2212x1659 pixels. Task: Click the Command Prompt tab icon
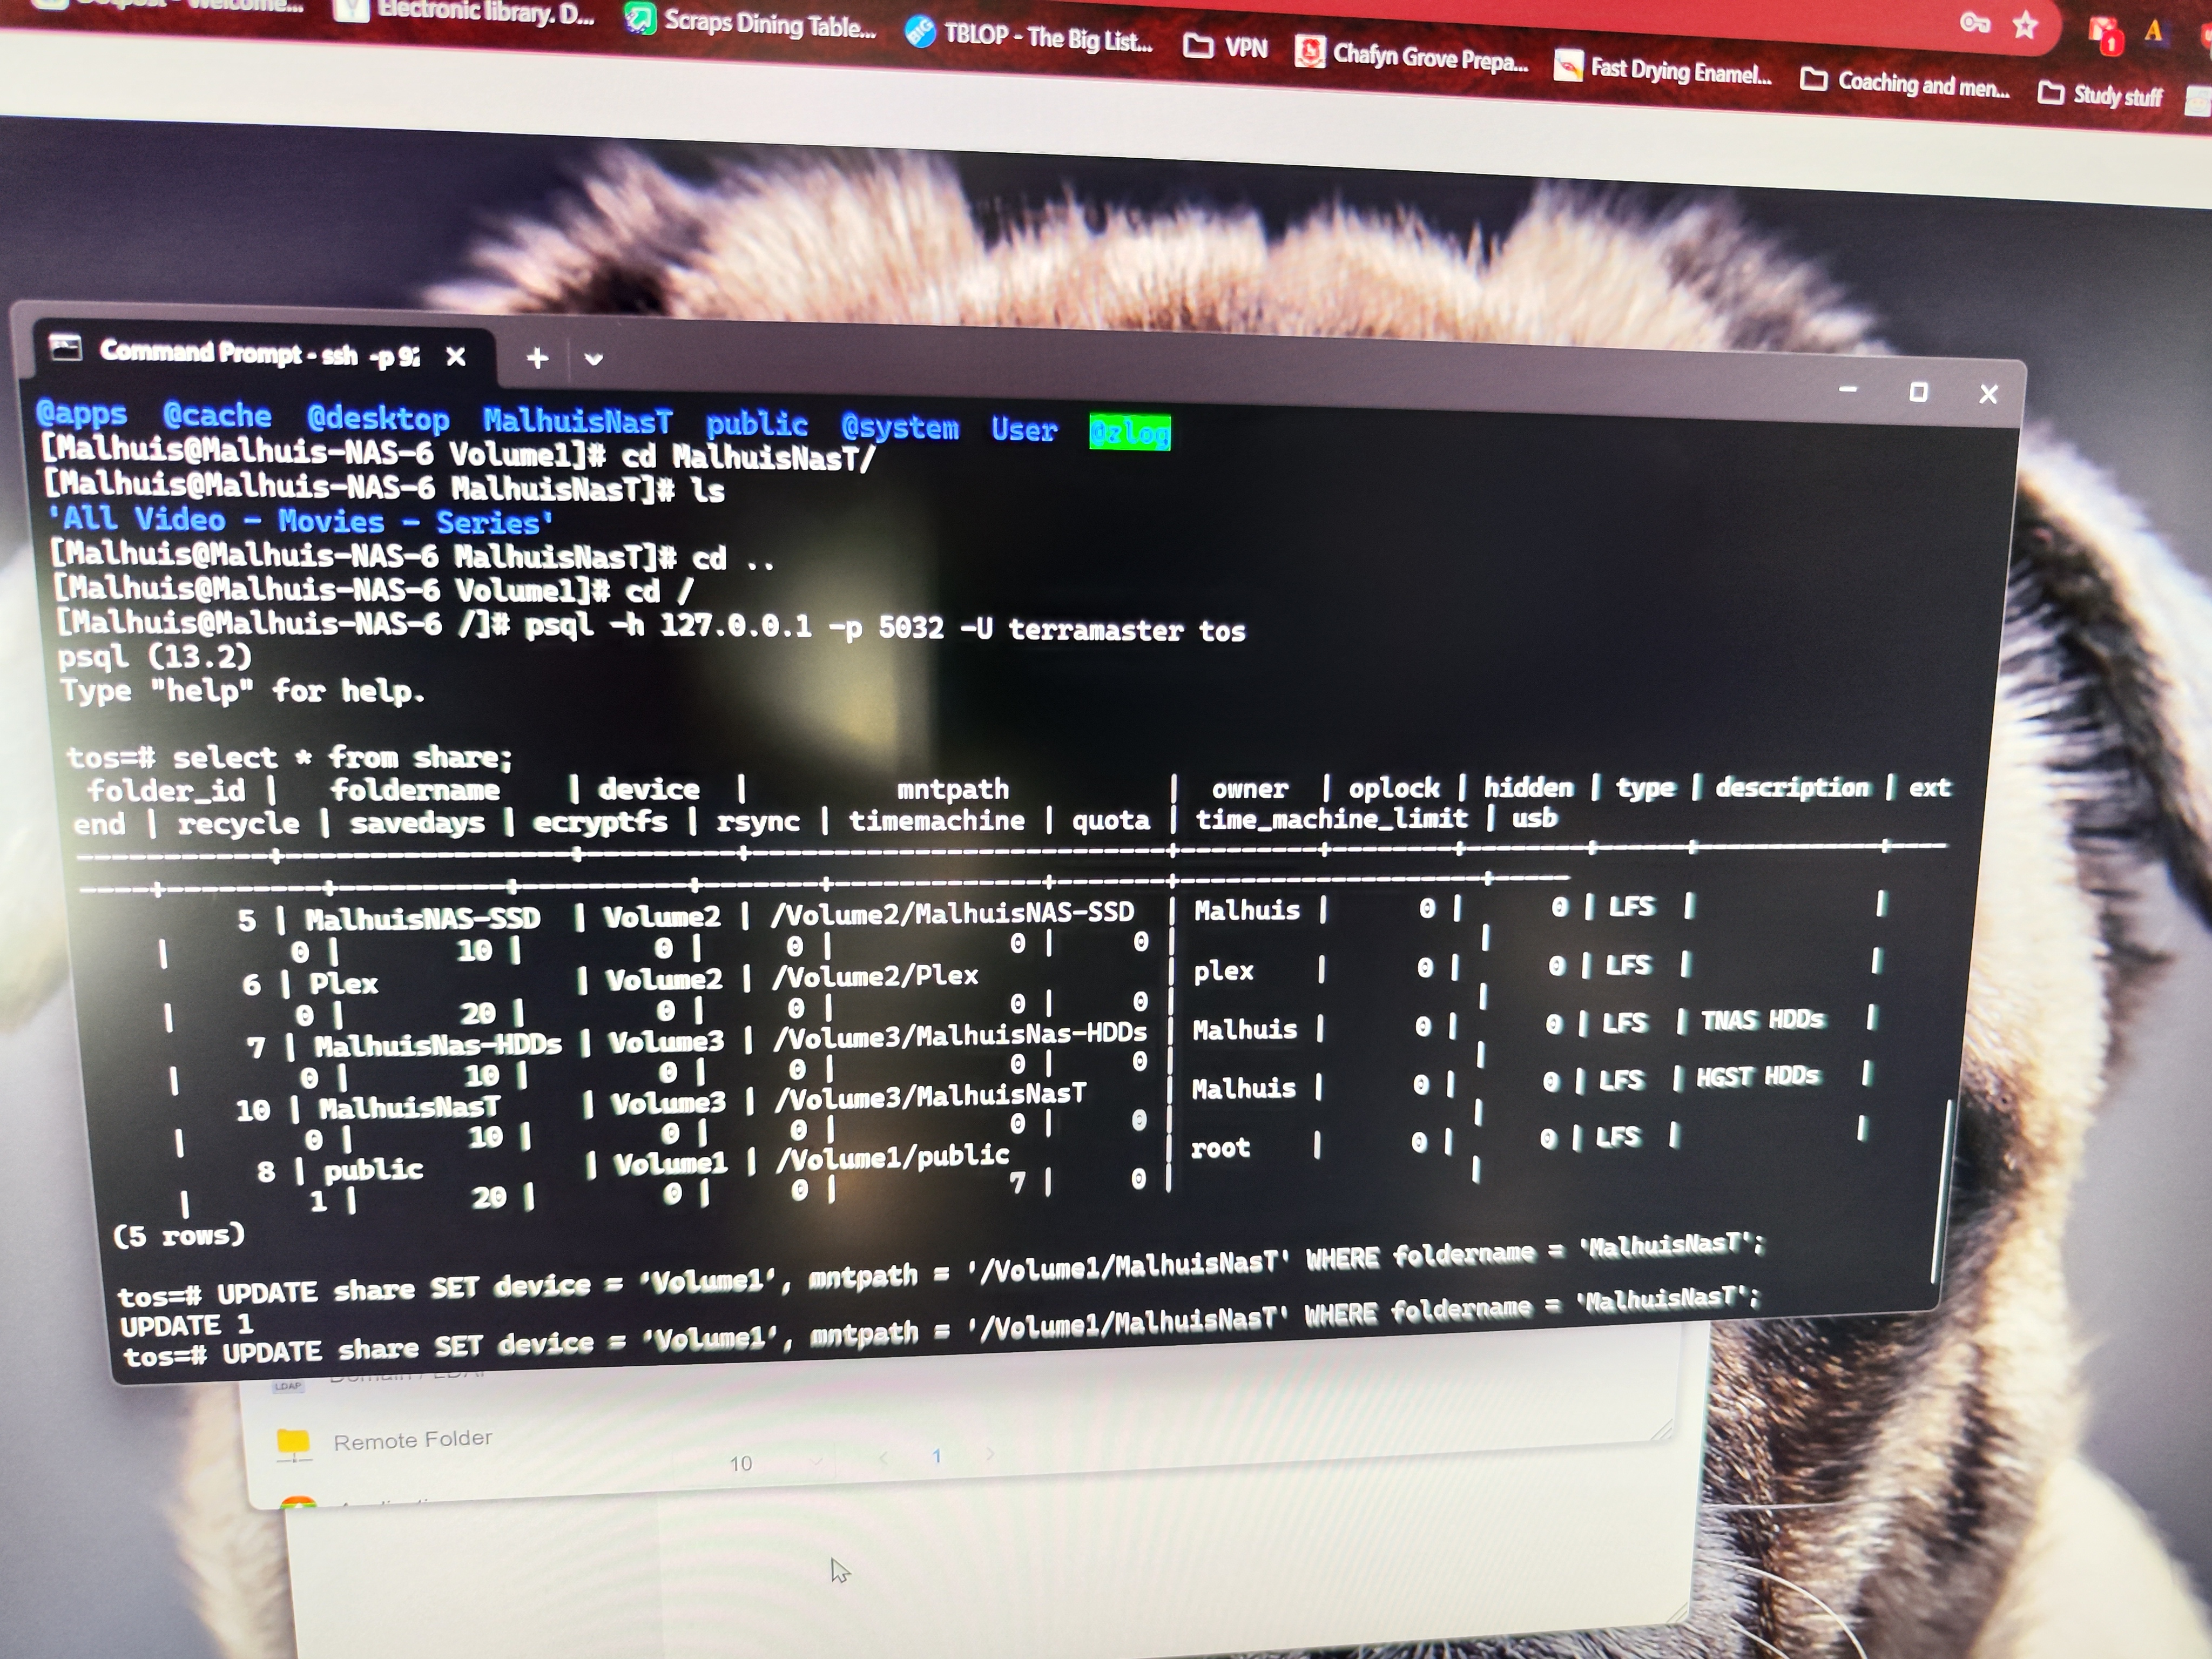[x=66, y=348]
